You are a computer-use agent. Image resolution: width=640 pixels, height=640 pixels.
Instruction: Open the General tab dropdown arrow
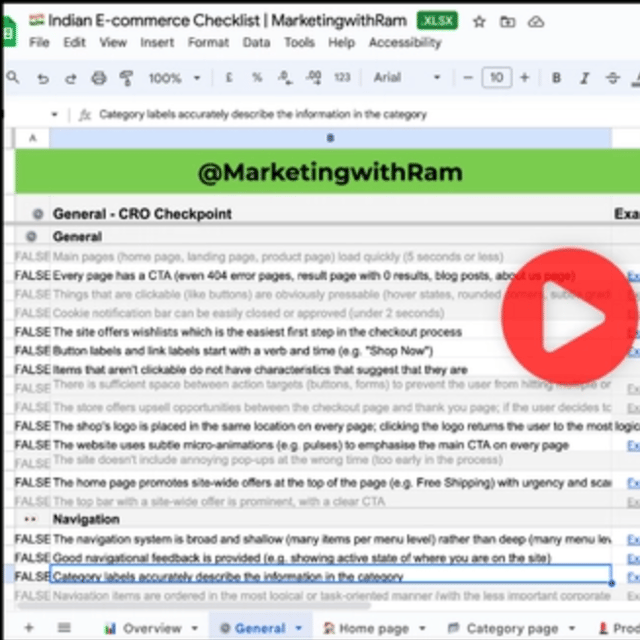tap(299, 628)
